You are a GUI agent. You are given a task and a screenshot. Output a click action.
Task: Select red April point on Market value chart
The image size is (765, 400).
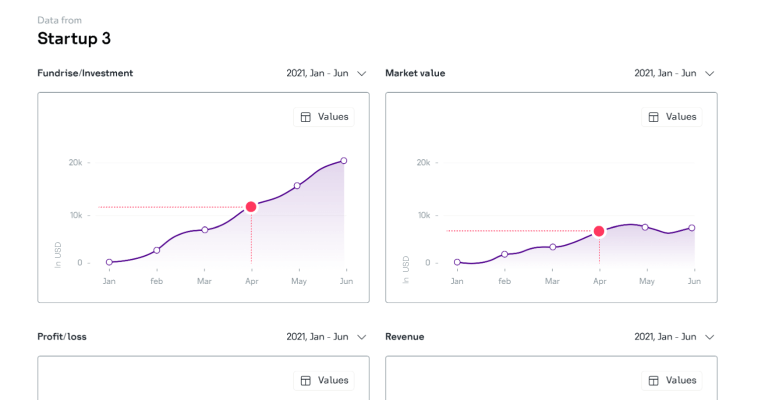point(599,231)
